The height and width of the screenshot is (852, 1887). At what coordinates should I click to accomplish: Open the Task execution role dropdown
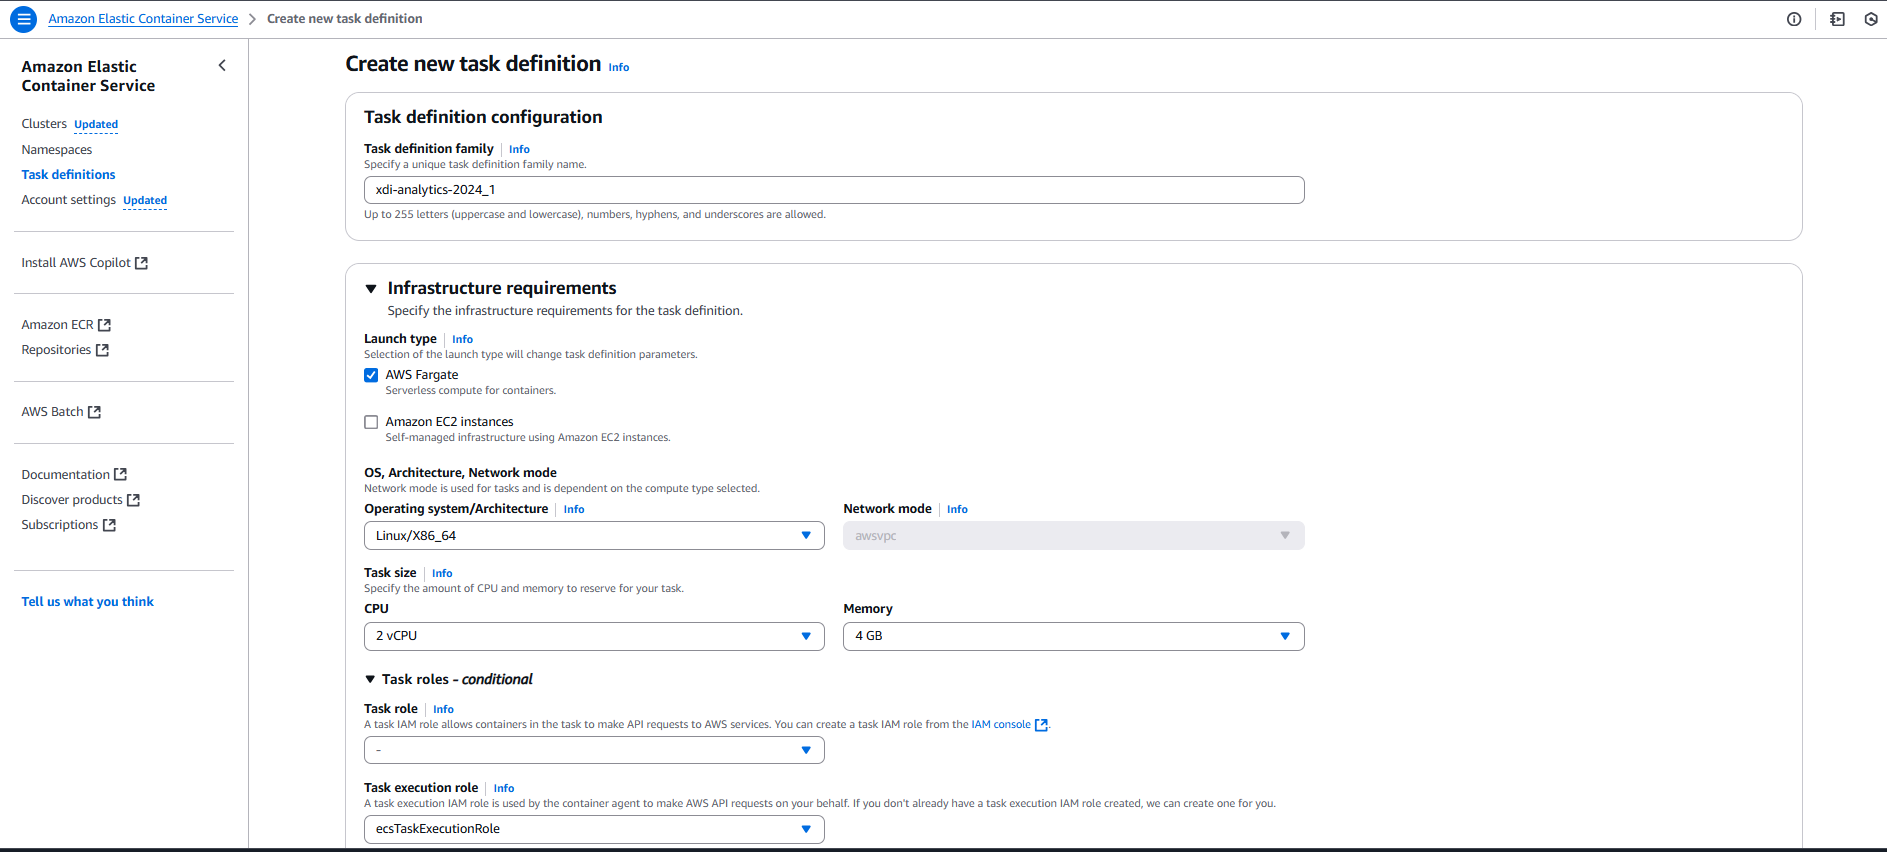[594, 829]
